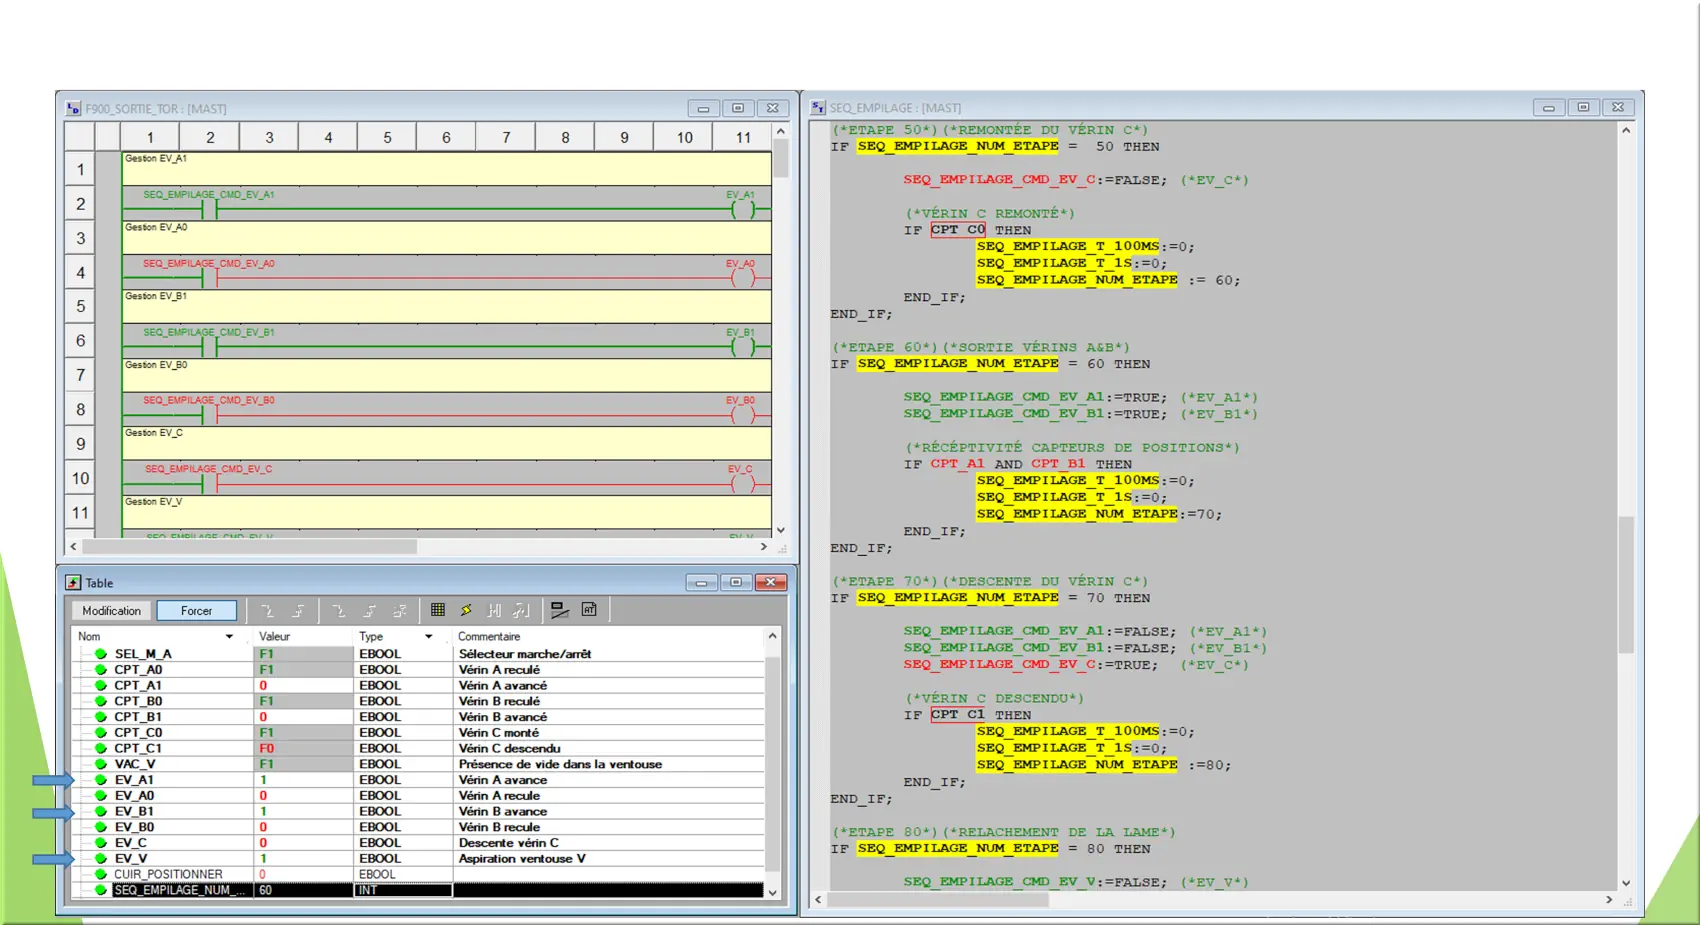Image resolution: width=1700 pixels, height=925 pixels.
Task: Select the EV_A1 variable name
Action: 134,780
